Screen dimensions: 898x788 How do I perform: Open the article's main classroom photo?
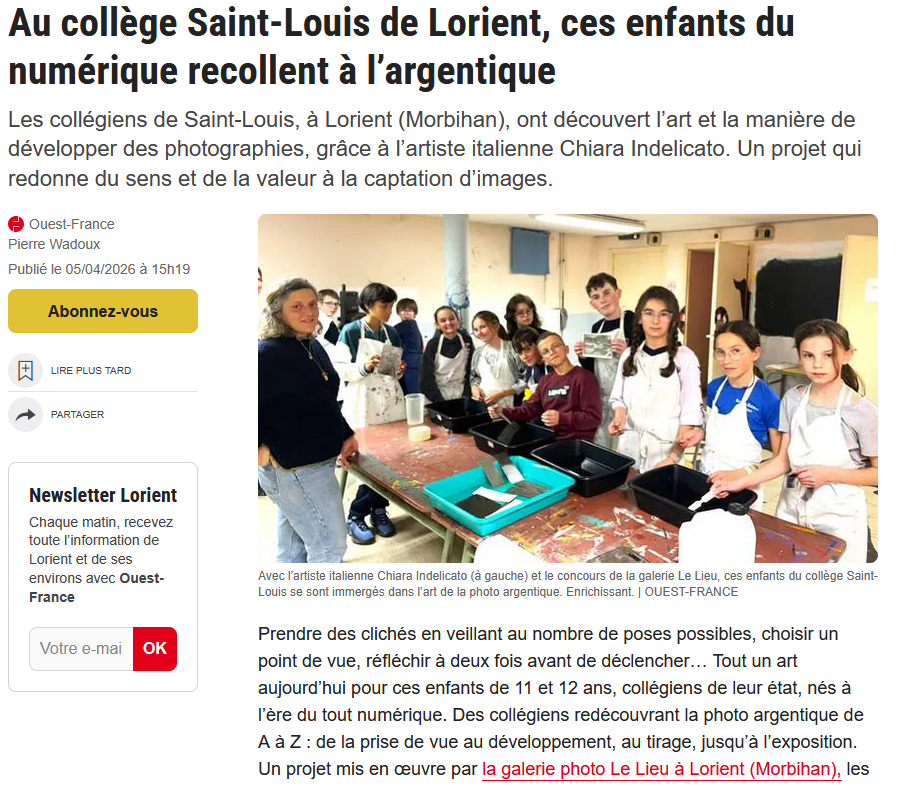tap(568, 388)
